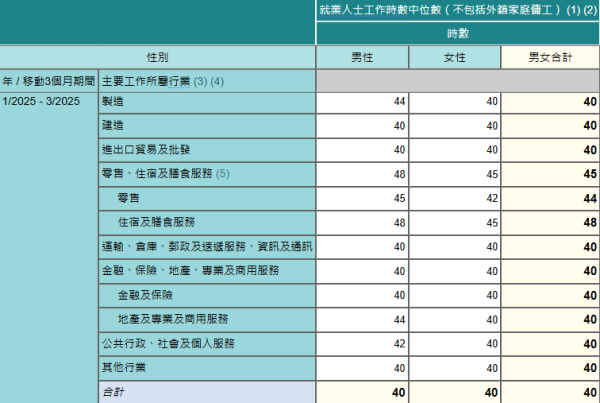600x403 pixels.
Task: Select the 地產及專業及商用服務 sub-row label
Action: [207, 320]
